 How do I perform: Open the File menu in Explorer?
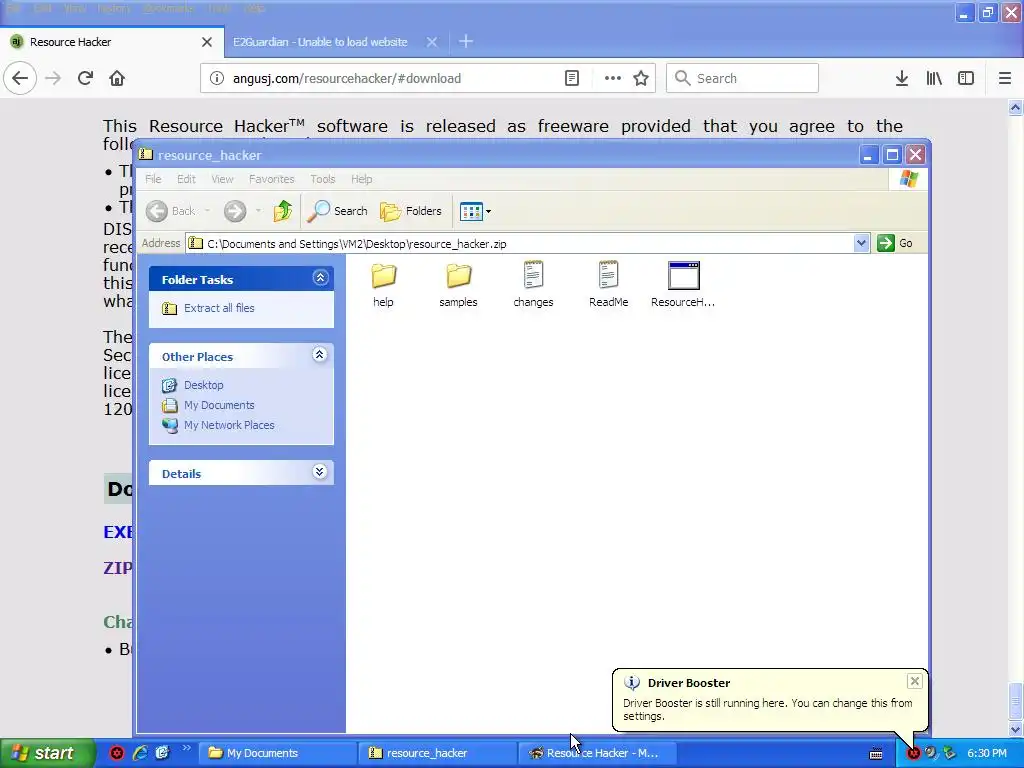[153, 179]
